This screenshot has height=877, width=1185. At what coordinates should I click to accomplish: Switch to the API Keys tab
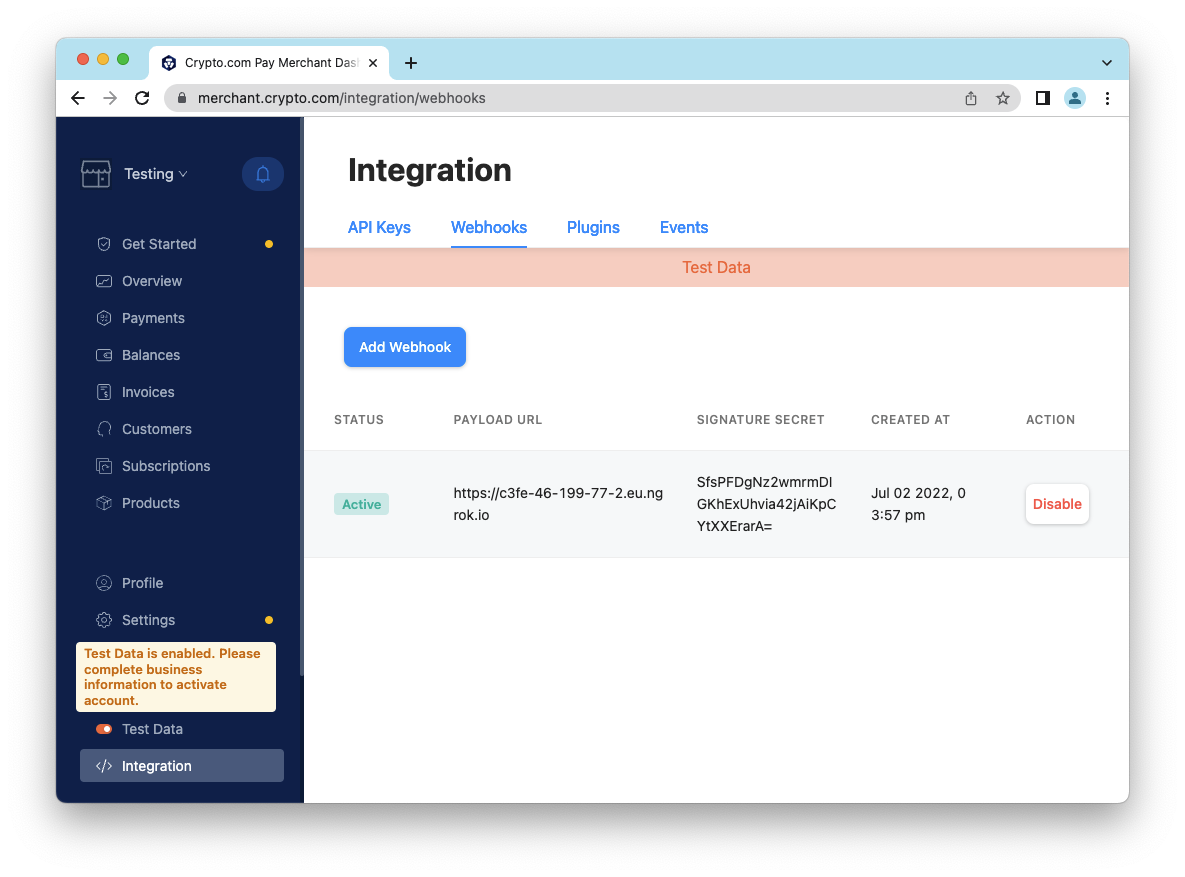(x=379, y=227)
